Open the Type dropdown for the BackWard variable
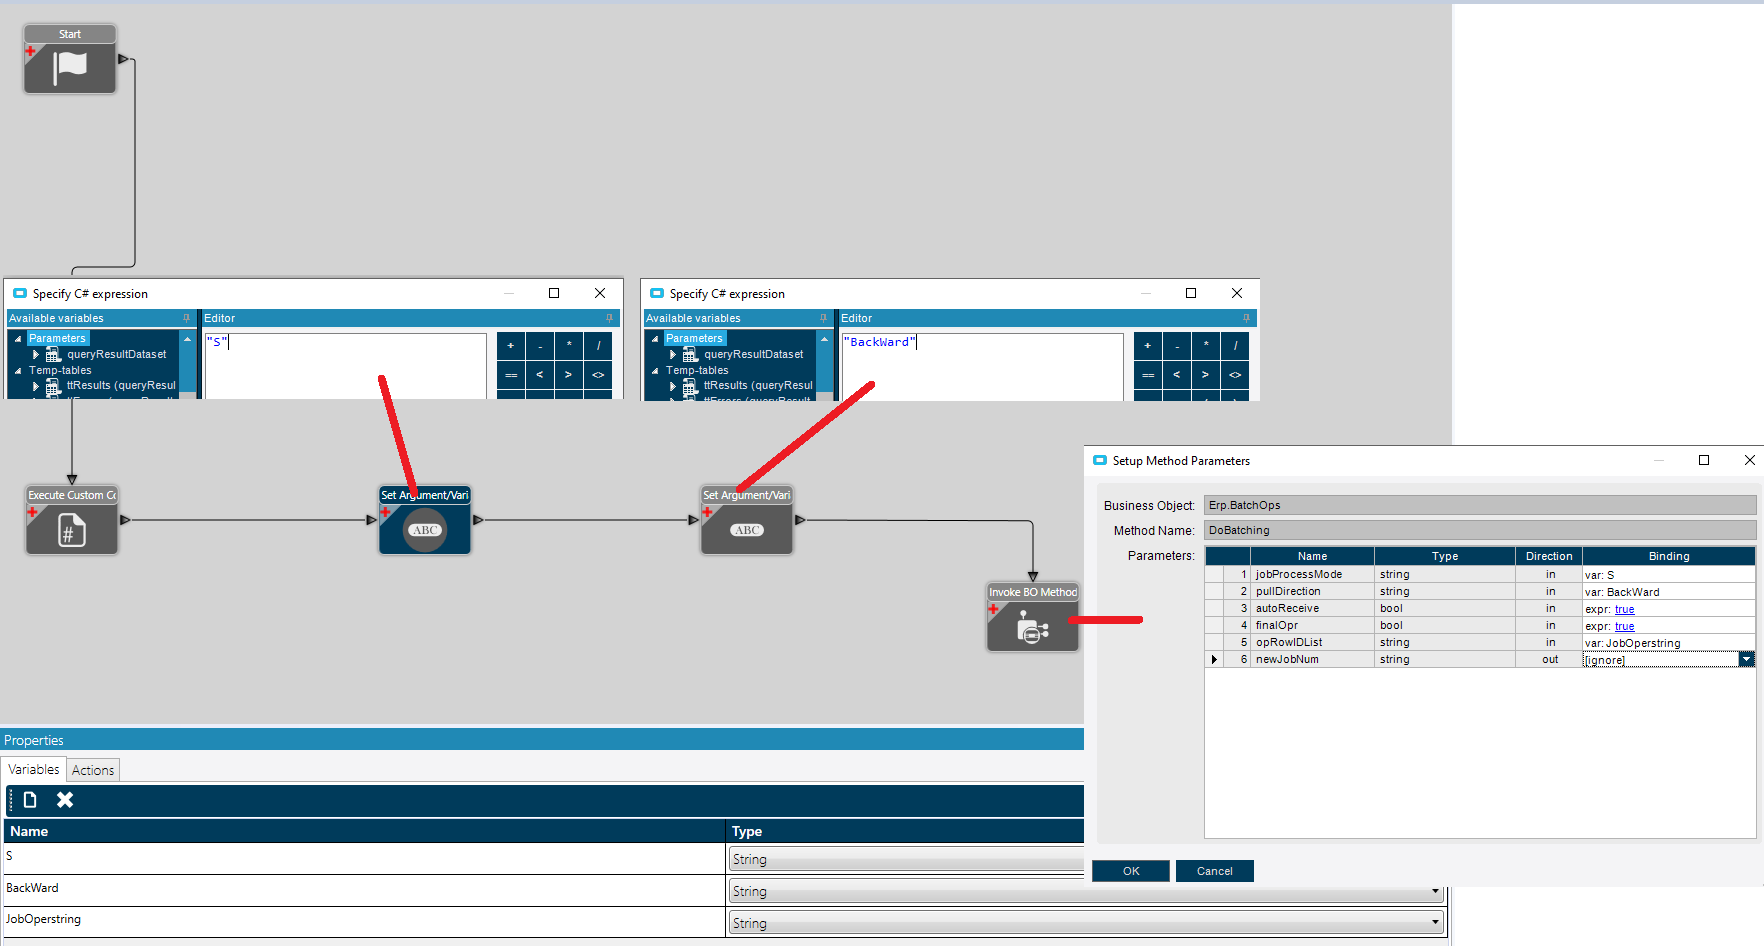The height and width of the screenshot is (946, 1764). click(x=1435, y=891)
